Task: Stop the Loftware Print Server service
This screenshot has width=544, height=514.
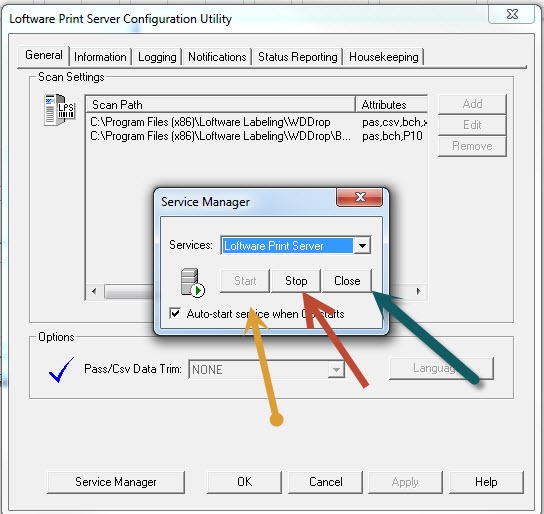Action: click(296, 281)
